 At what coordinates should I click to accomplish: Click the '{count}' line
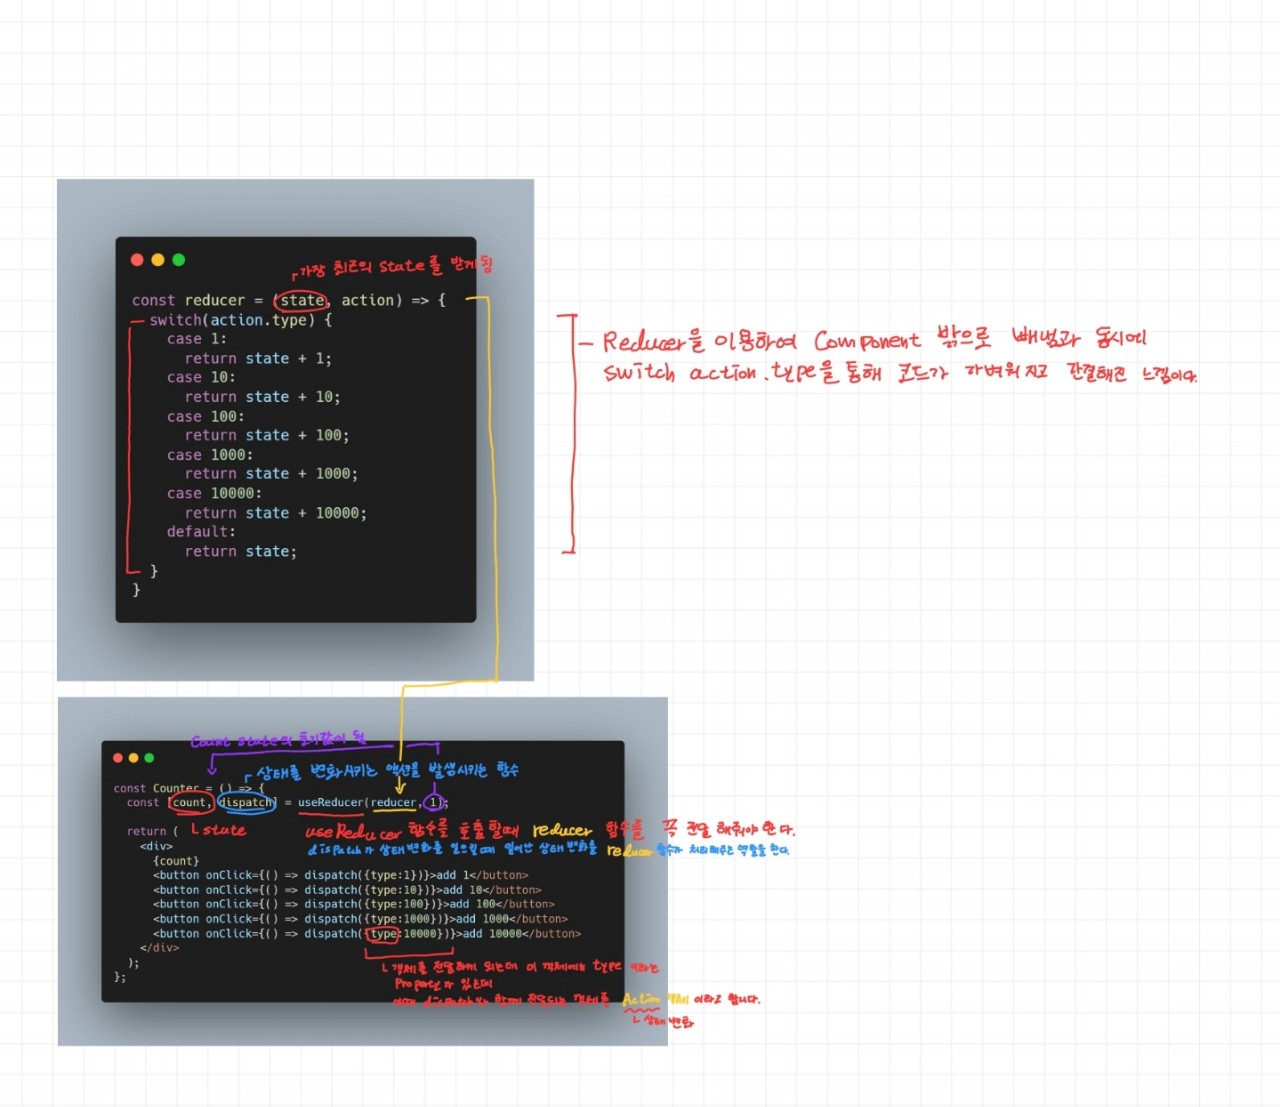176,861
